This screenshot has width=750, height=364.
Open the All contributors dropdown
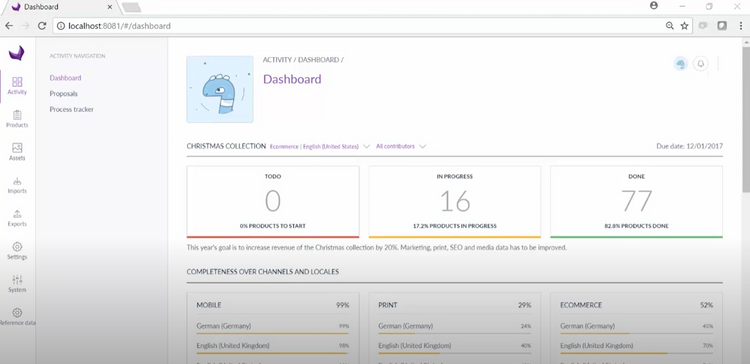click(x=401, y=146)
